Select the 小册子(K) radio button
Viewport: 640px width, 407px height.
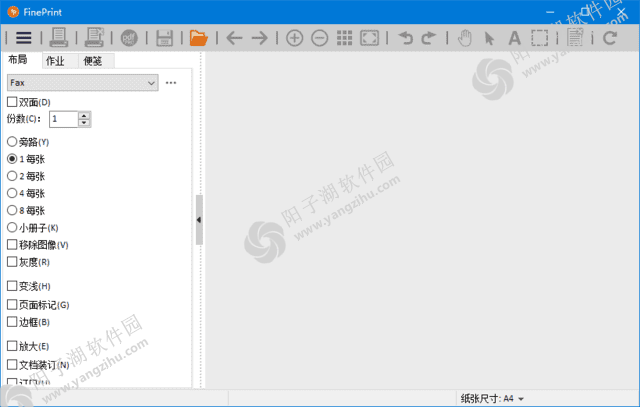click(12, 227)
